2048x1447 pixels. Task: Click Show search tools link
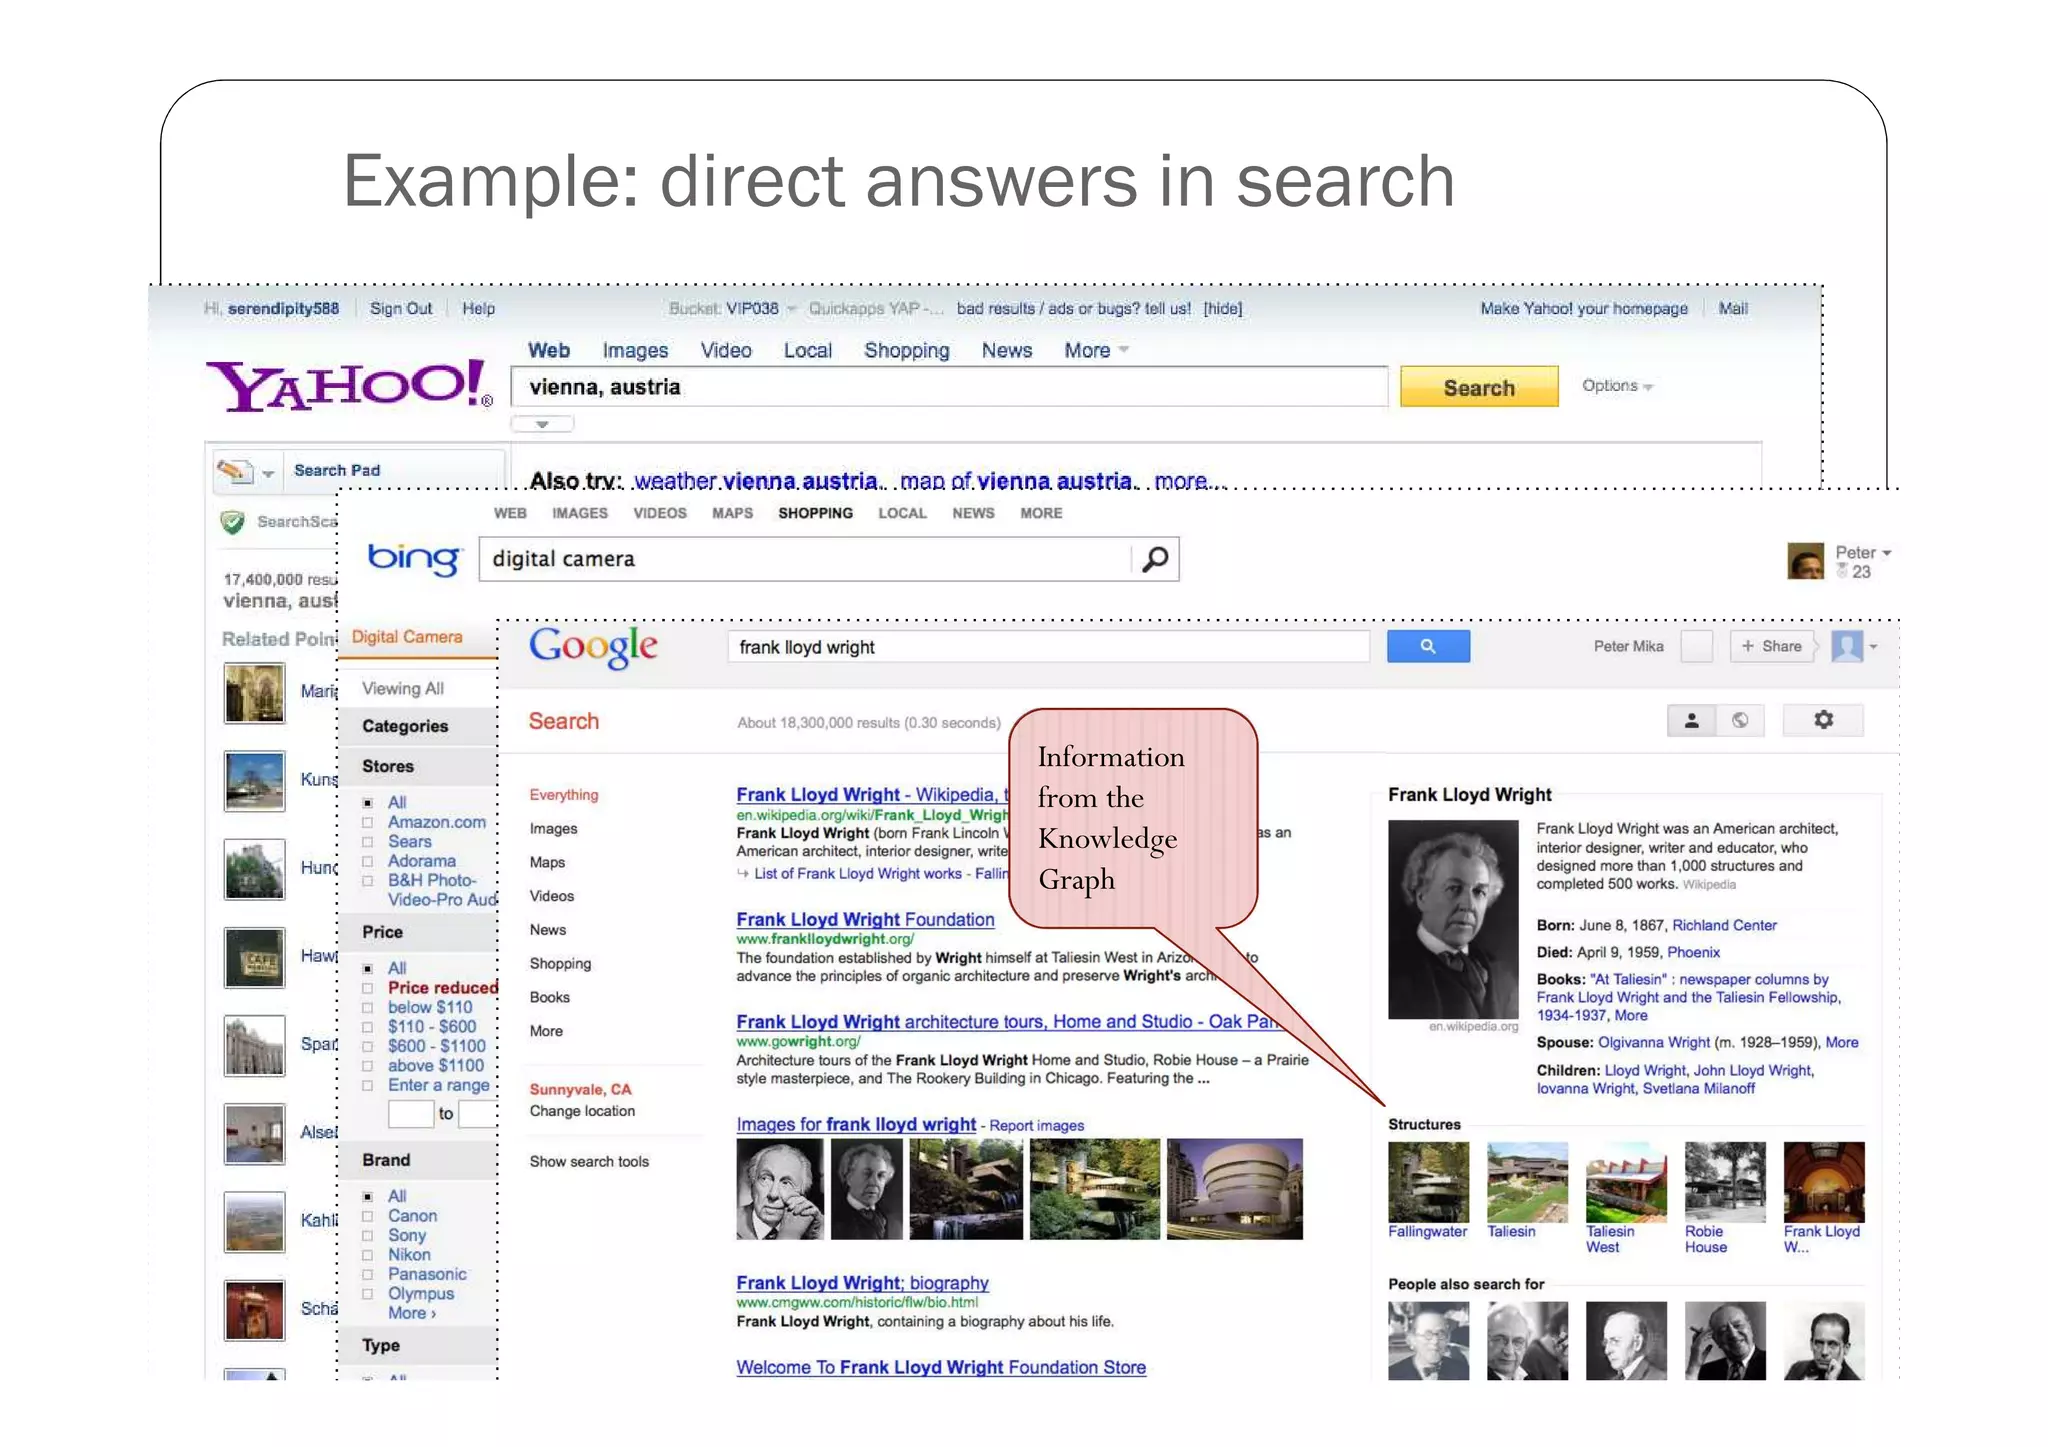pyautogui.click(x=589, y=1161)
